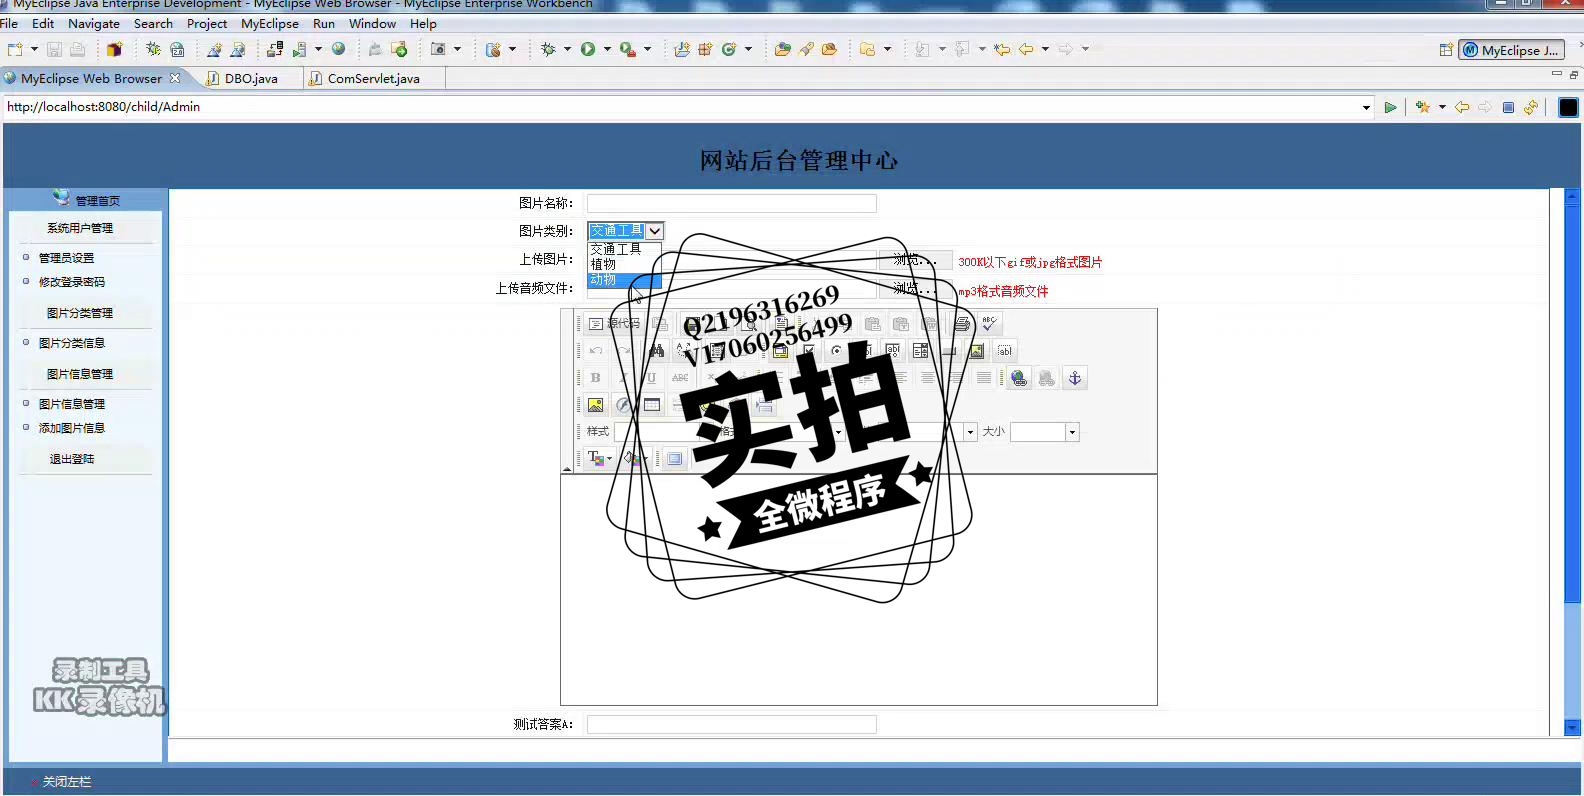Click the fit window maximize editor icon
Viewport: 1584px width, 796px height.
[x=675, y=459]
